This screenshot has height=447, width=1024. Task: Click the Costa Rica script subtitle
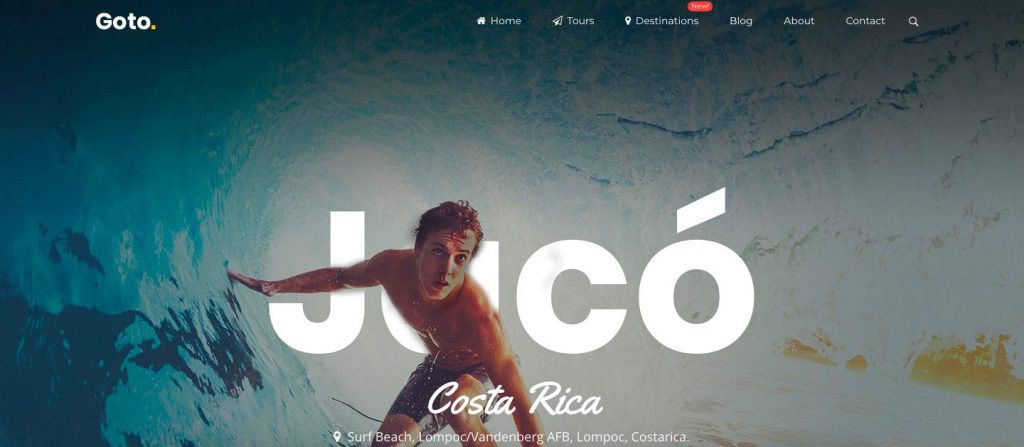point(515,399)
